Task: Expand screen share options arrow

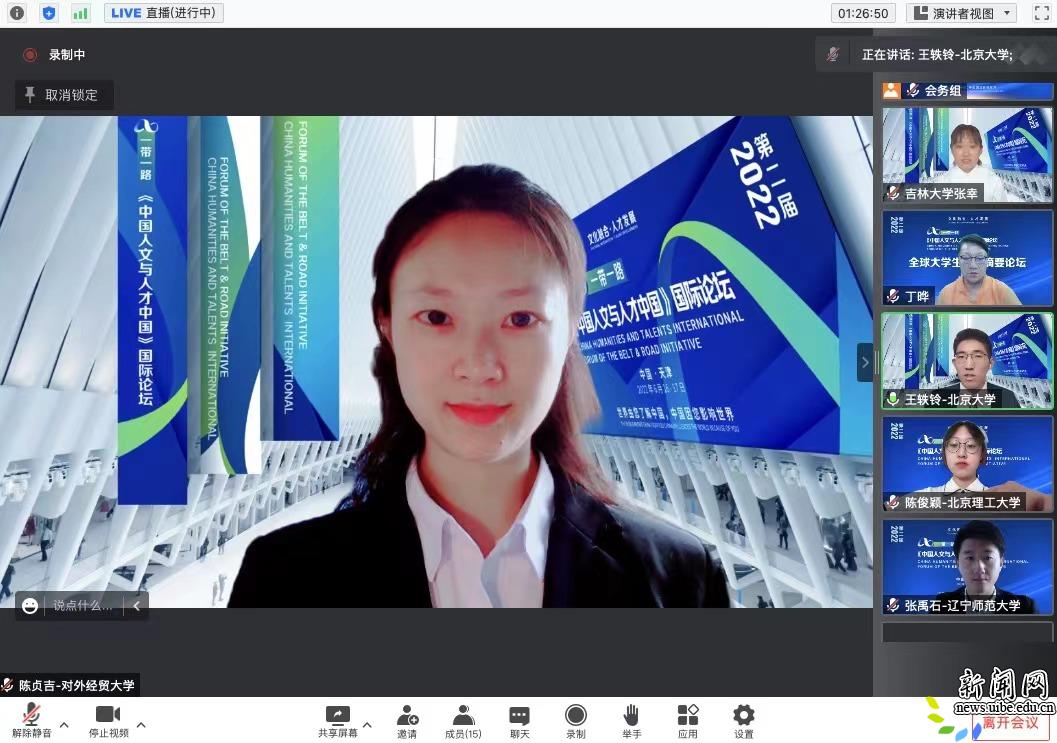Action: (x=367, y=724)
